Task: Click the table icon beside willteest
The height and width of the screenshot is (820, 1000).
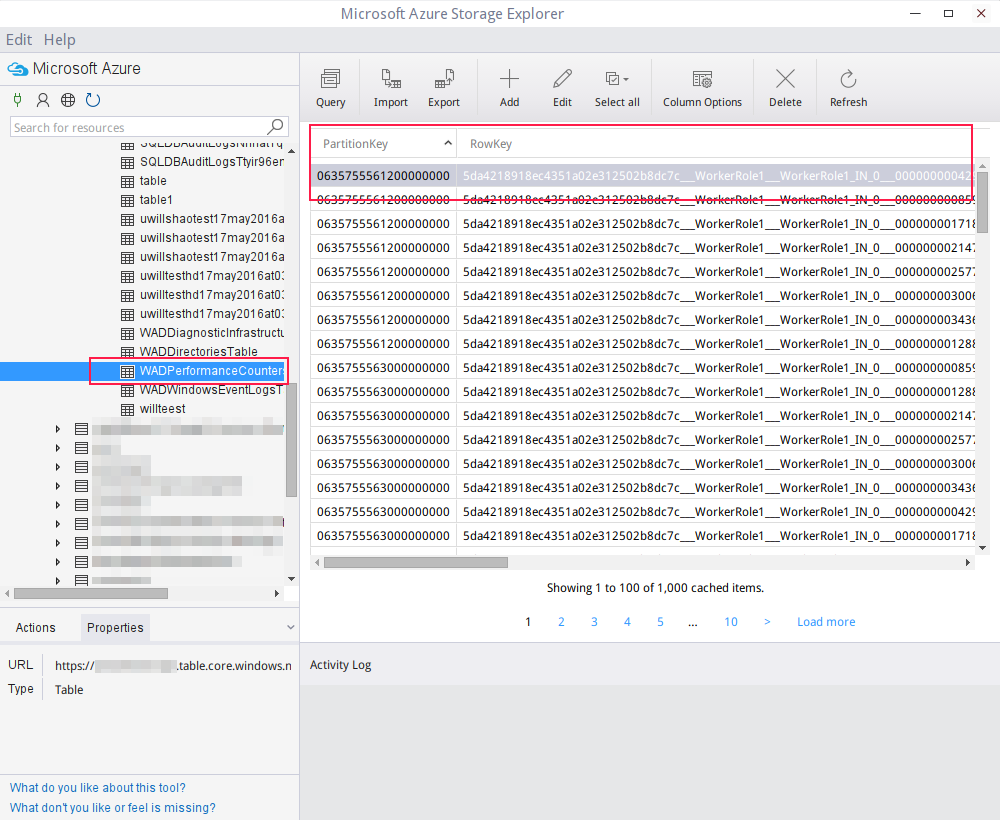Action: coord(128,409)
